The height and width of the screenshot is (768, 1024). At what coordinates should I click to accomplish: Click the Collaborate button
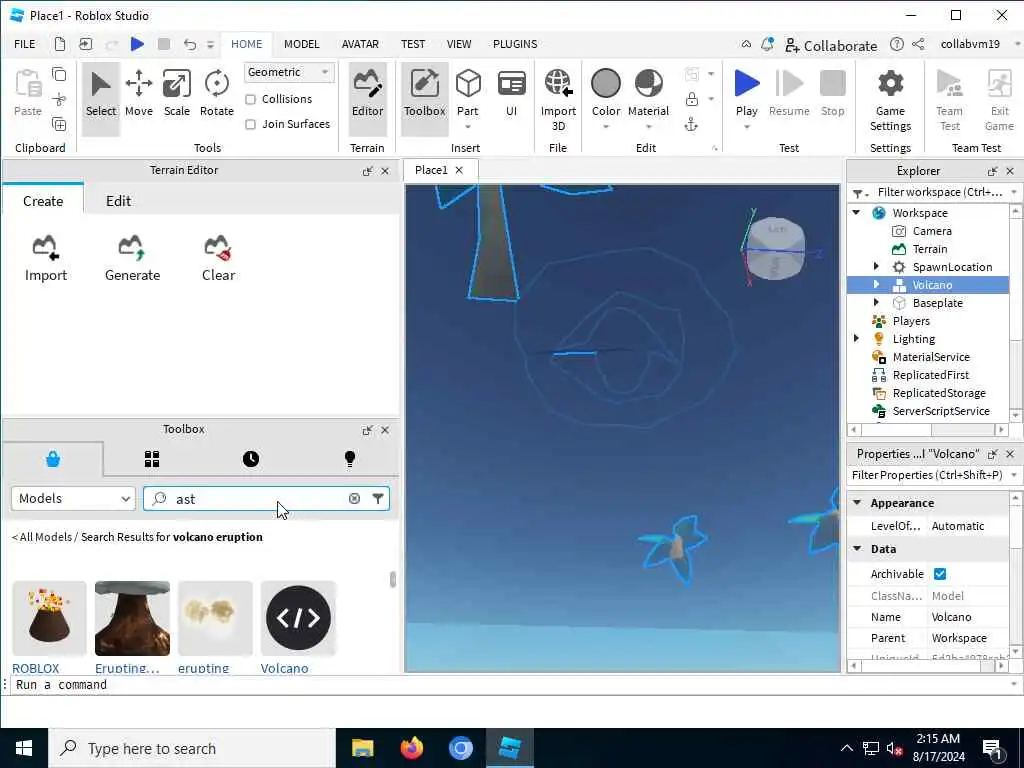coord(831,45)
